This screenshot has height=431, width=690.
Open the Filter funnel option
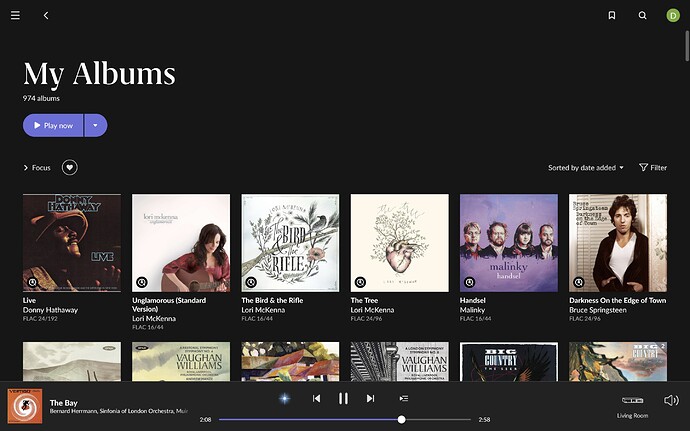tap(653, 168)
